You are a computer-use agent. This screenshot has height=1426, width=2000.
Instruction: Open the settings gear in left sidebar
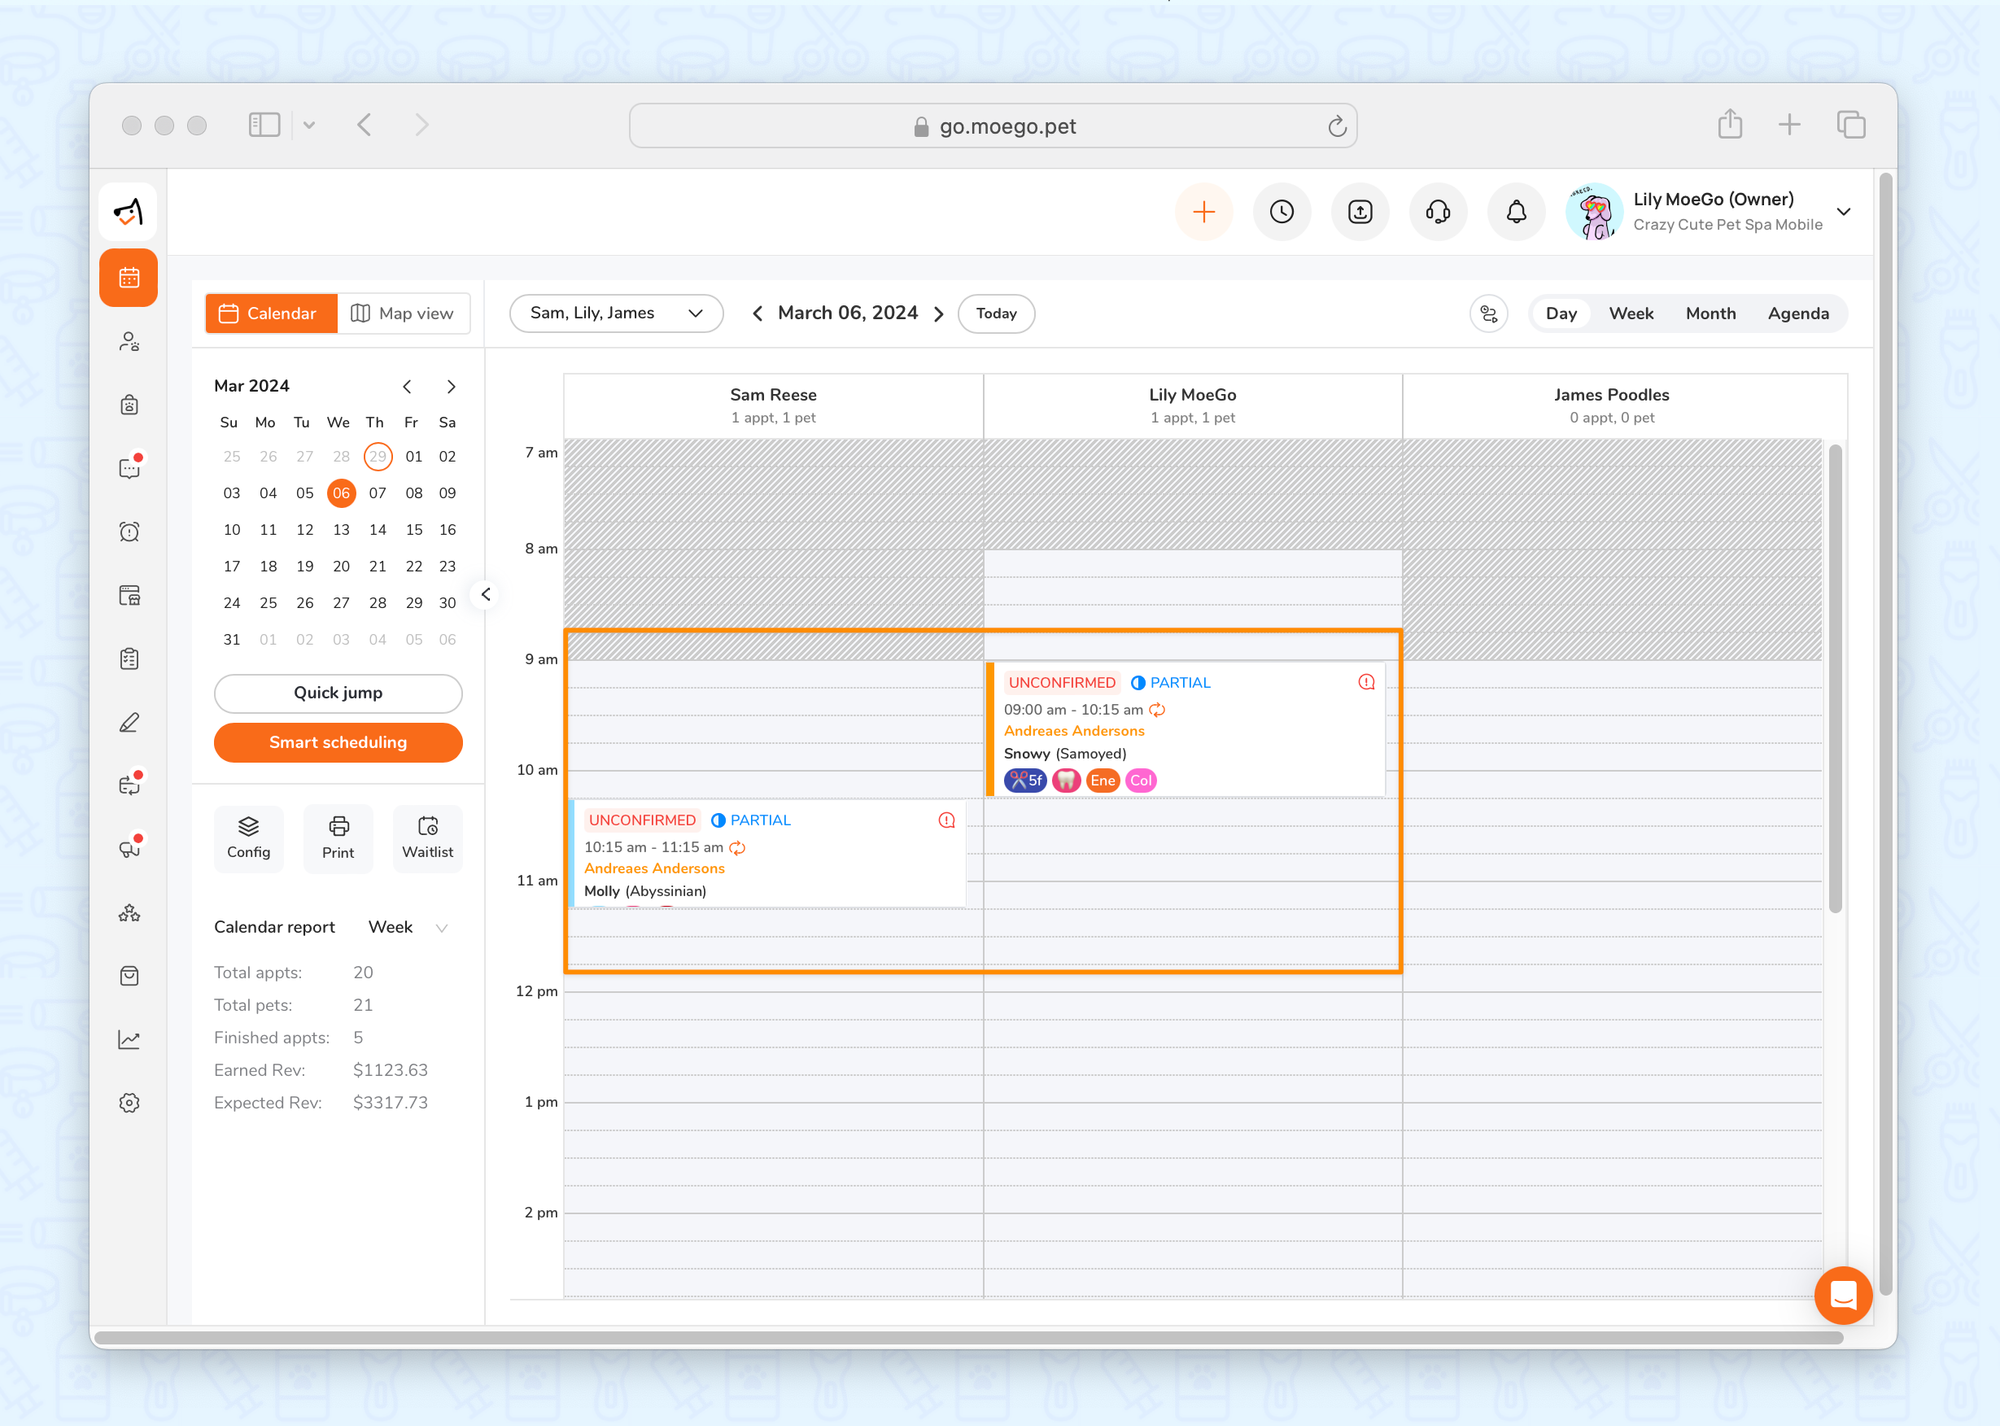[x=129, y=1103]
